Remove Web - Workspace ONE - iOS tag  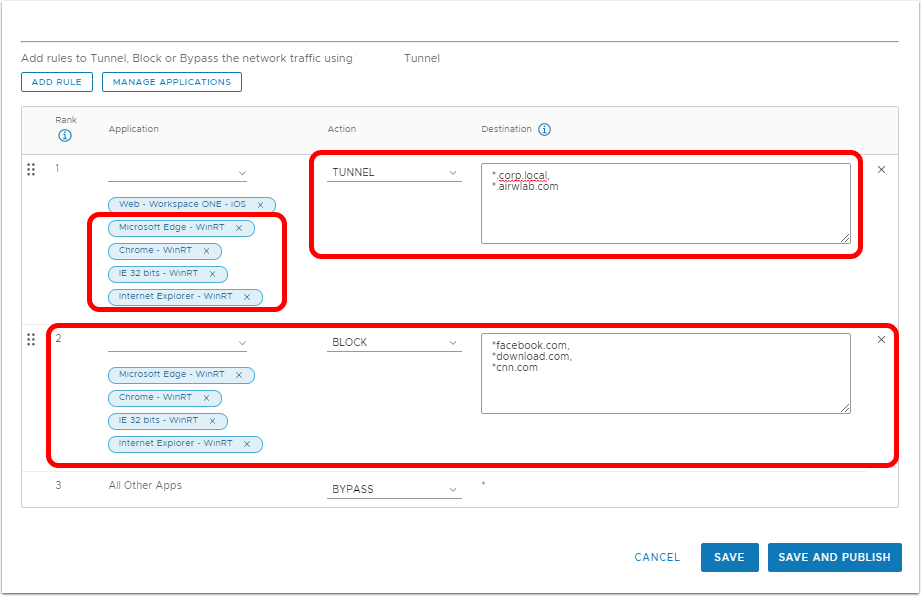(x=260, y=205)
